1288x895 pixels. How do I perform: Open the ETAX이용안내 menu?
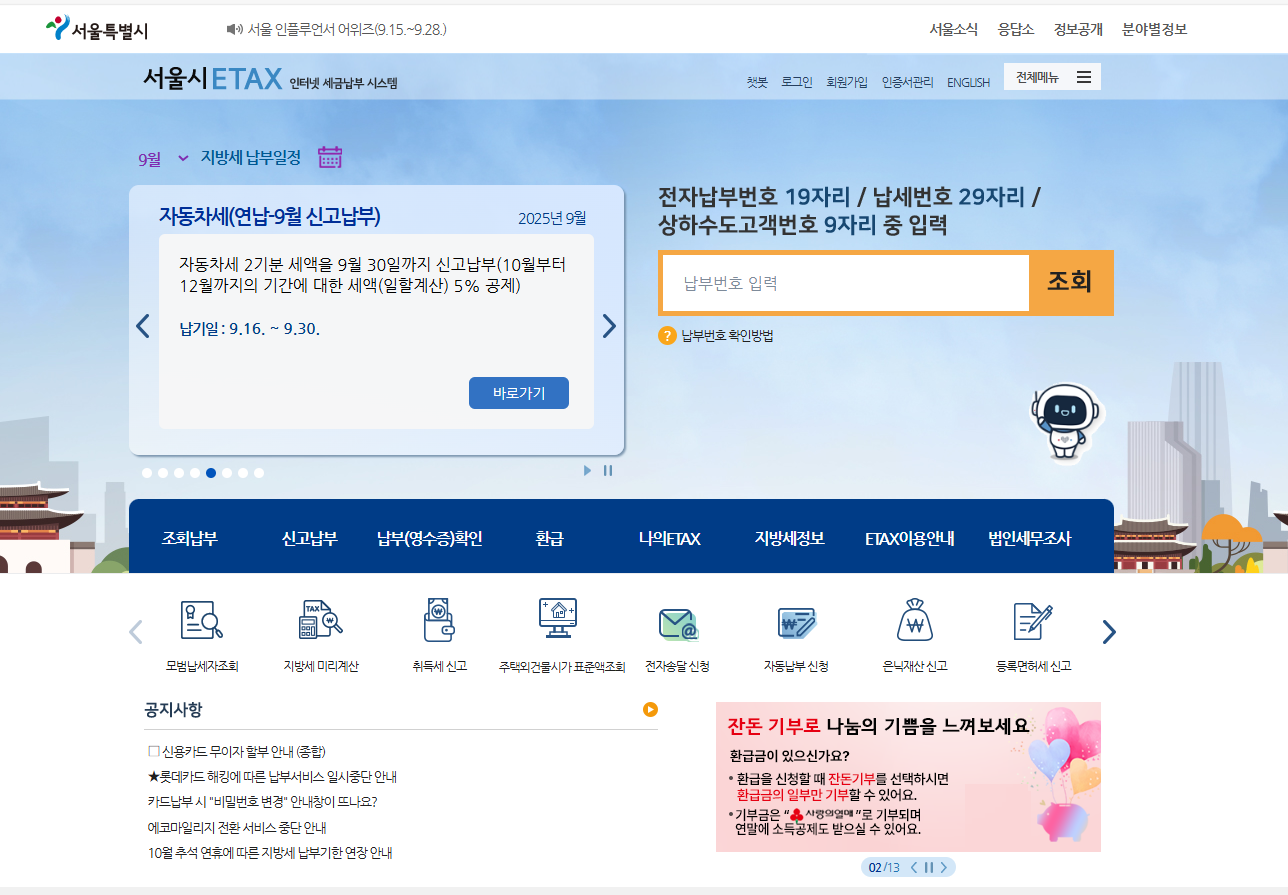click(910, 538)
